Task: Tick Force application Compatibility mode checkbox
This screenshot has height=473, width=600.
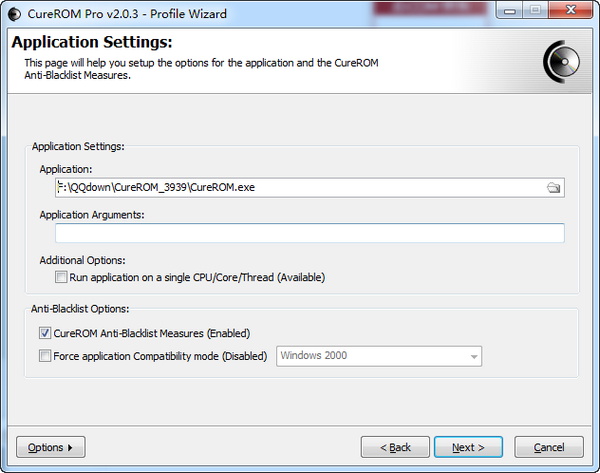Action: pos(45,356)
